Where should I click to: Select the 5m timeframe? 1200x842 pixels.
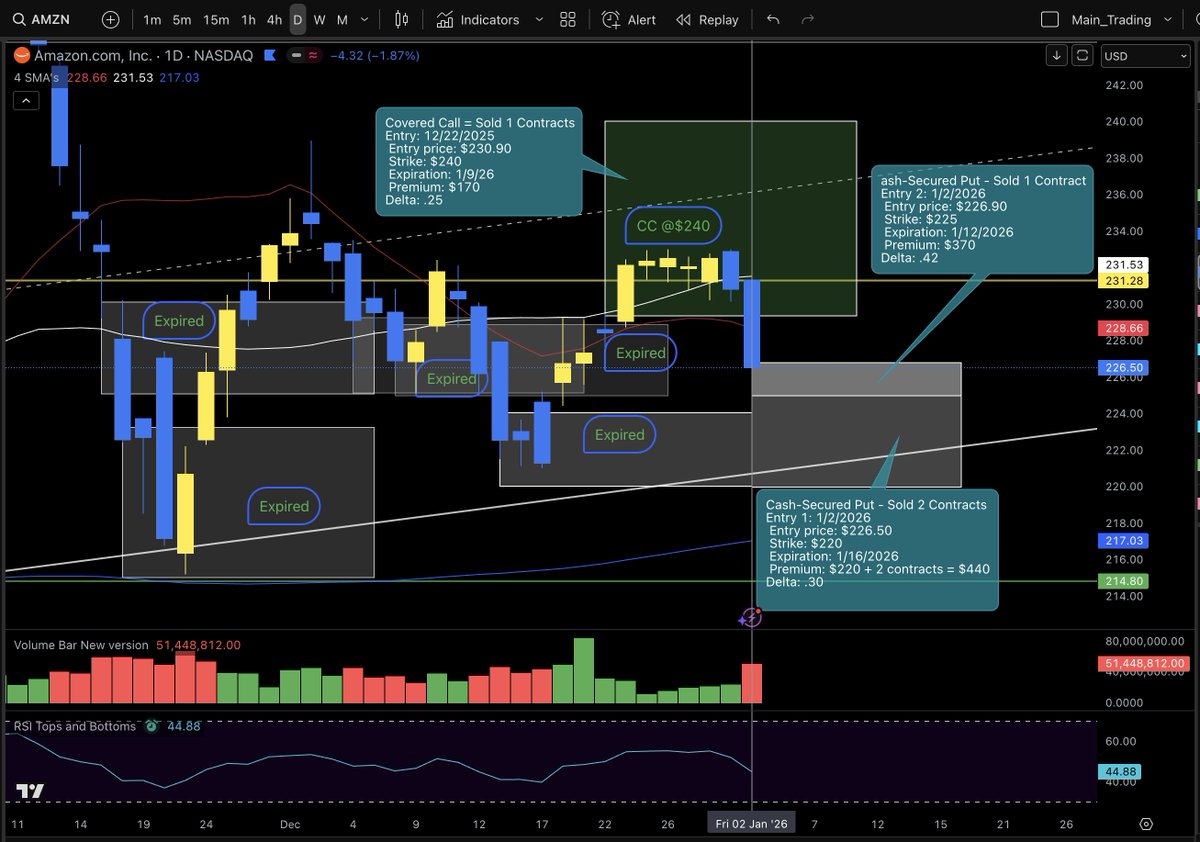181,20
